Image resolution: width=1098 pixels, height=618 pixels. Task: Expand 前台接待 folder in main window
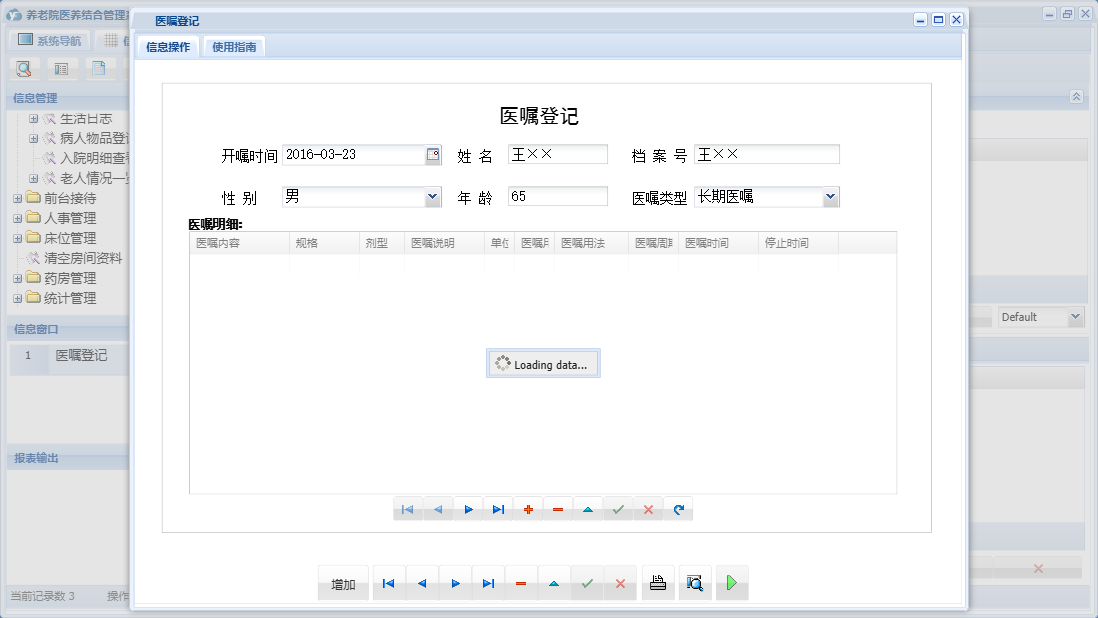18,199
